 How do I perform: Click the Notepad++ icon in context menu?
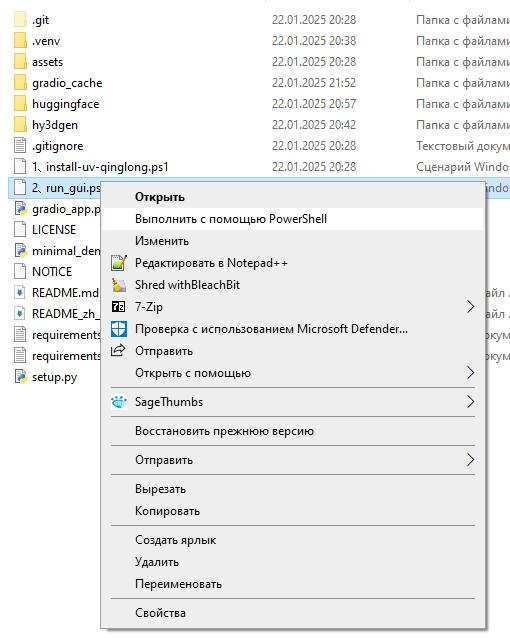coord(119,263)
